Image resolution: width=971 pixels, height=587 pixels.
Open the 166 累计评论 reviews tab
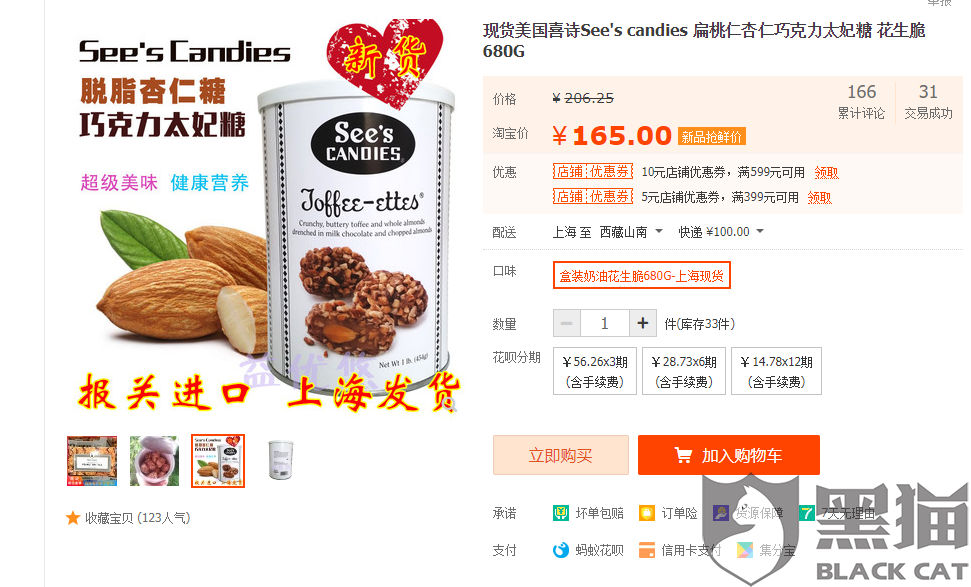(861, 102)
